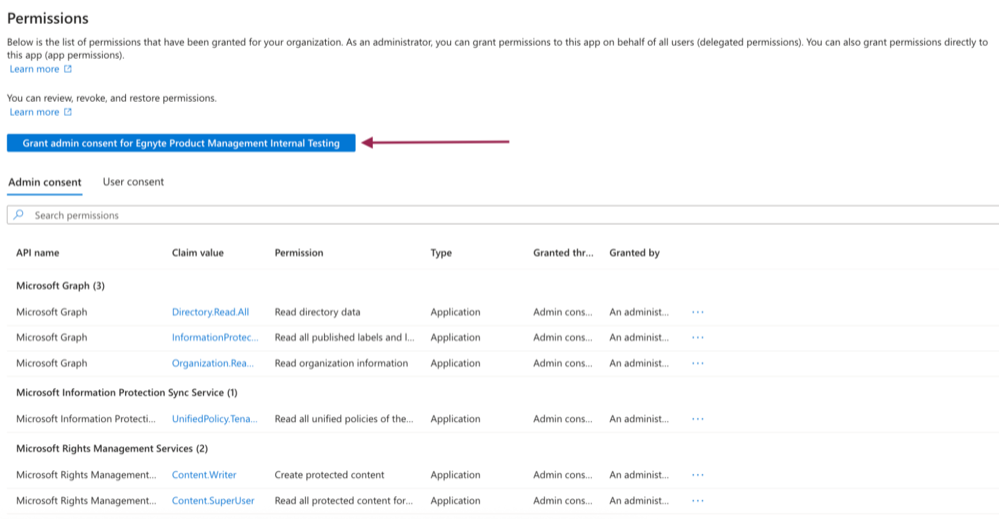
Task: Sort by the Claim value column header
Action: click(198, 253)
